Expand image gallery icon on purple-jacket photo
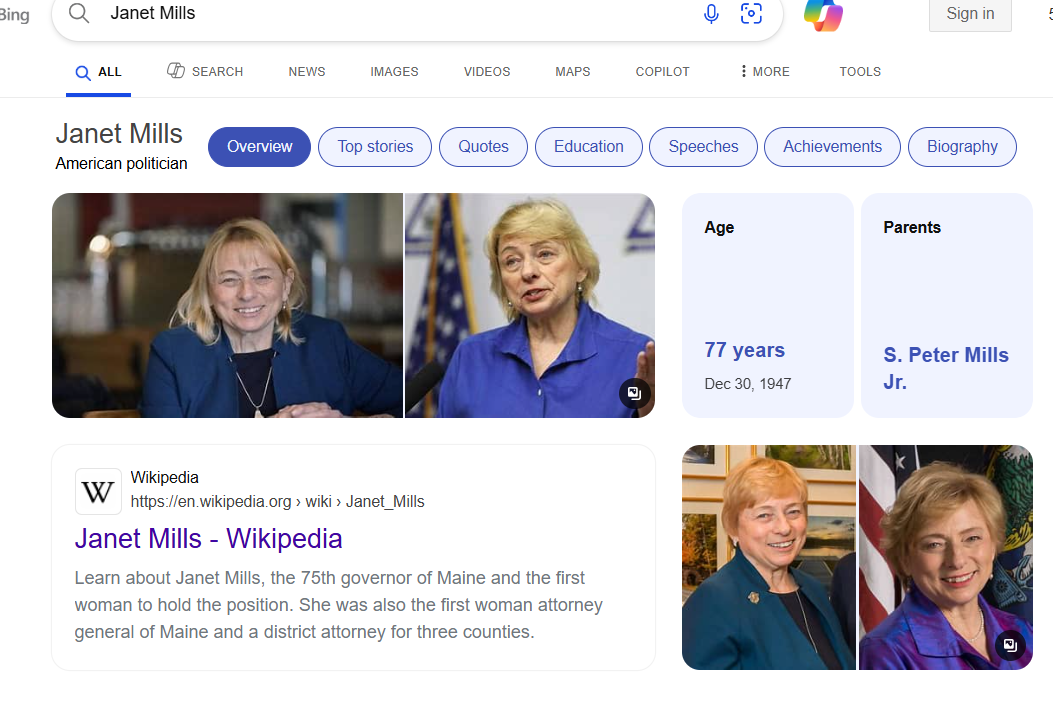 1010,645
